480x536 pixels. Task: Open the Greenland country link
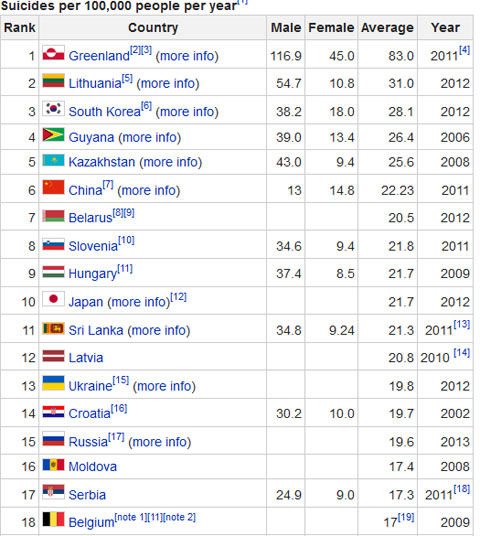tap(99, 56)
